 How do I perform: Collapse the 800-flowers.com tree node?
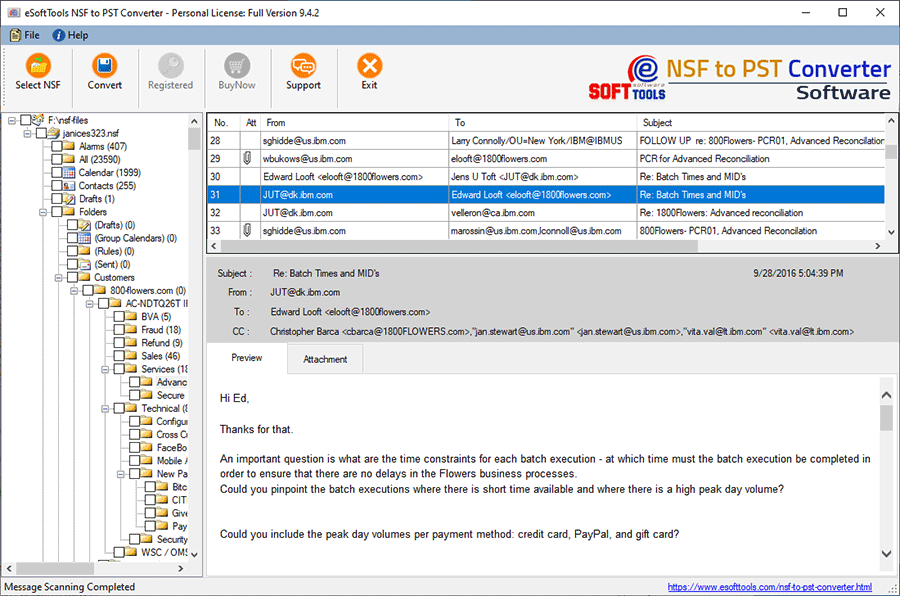73,291
